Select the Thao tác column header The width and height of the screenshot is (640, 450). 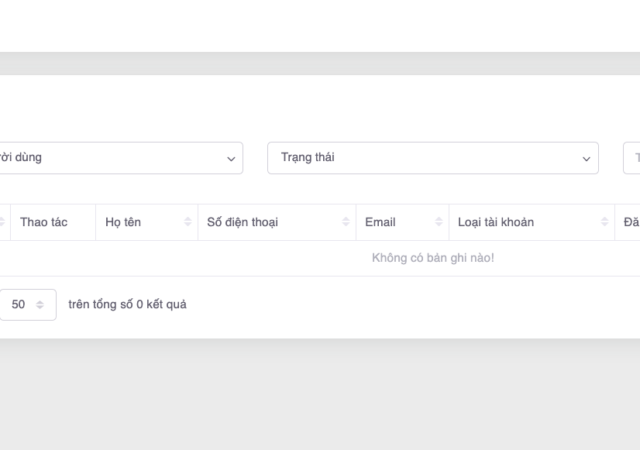(44, 222)
